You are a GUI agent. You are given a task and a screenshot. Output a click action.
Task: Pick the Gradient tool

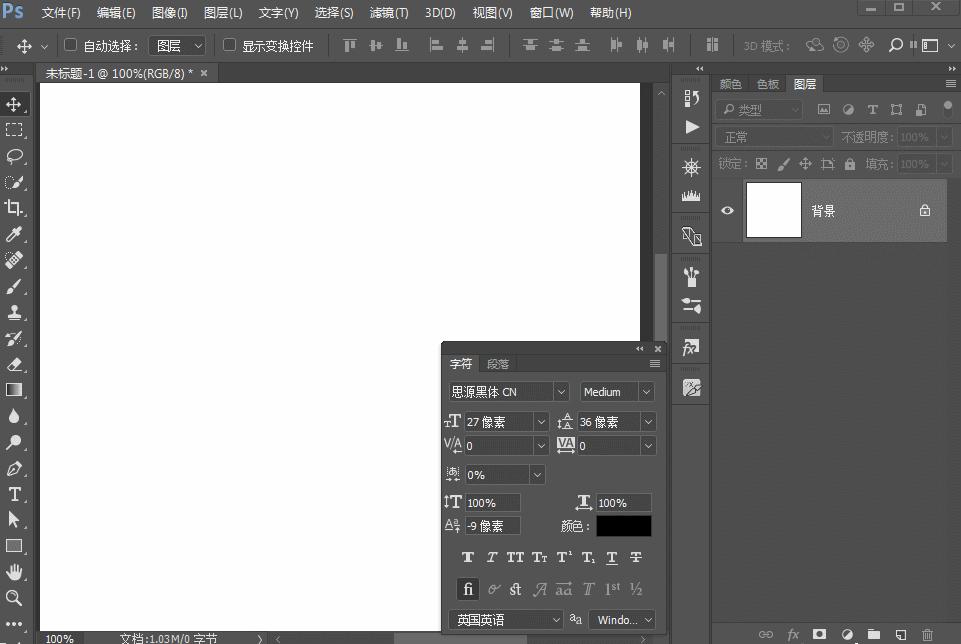[x=14, y=390]
